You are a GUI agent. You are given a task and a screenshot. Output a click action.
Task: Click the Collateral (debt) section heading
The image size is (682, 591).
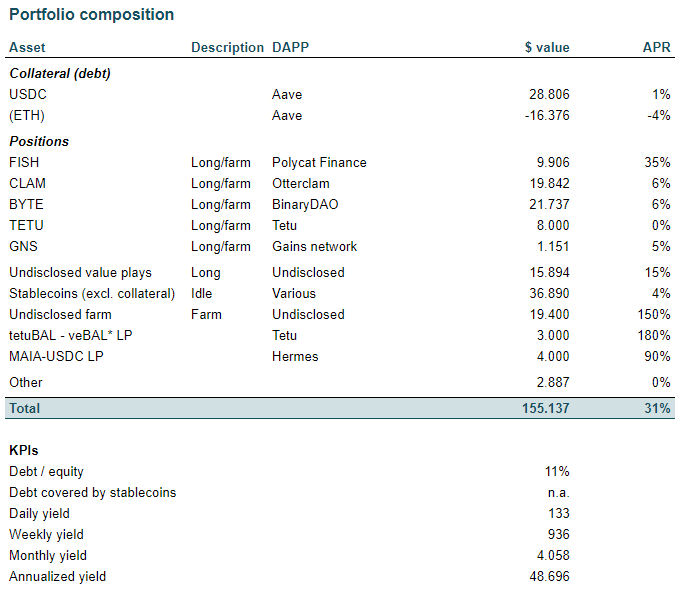[x=60, y=73]
